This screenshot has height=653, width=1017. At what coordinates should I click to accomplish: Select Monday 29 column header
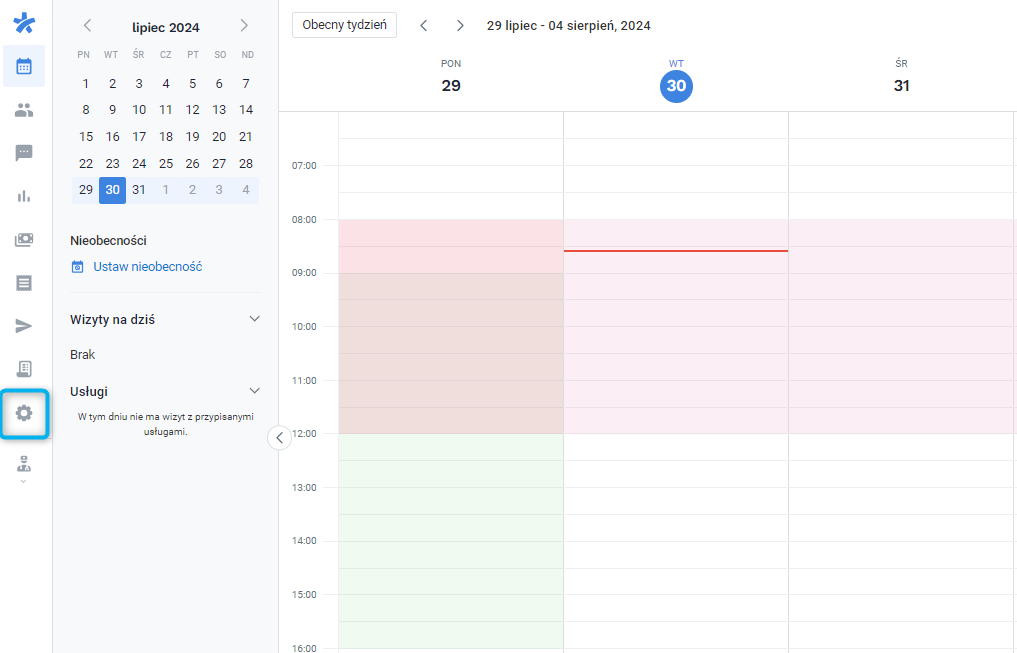click(451, 78)
